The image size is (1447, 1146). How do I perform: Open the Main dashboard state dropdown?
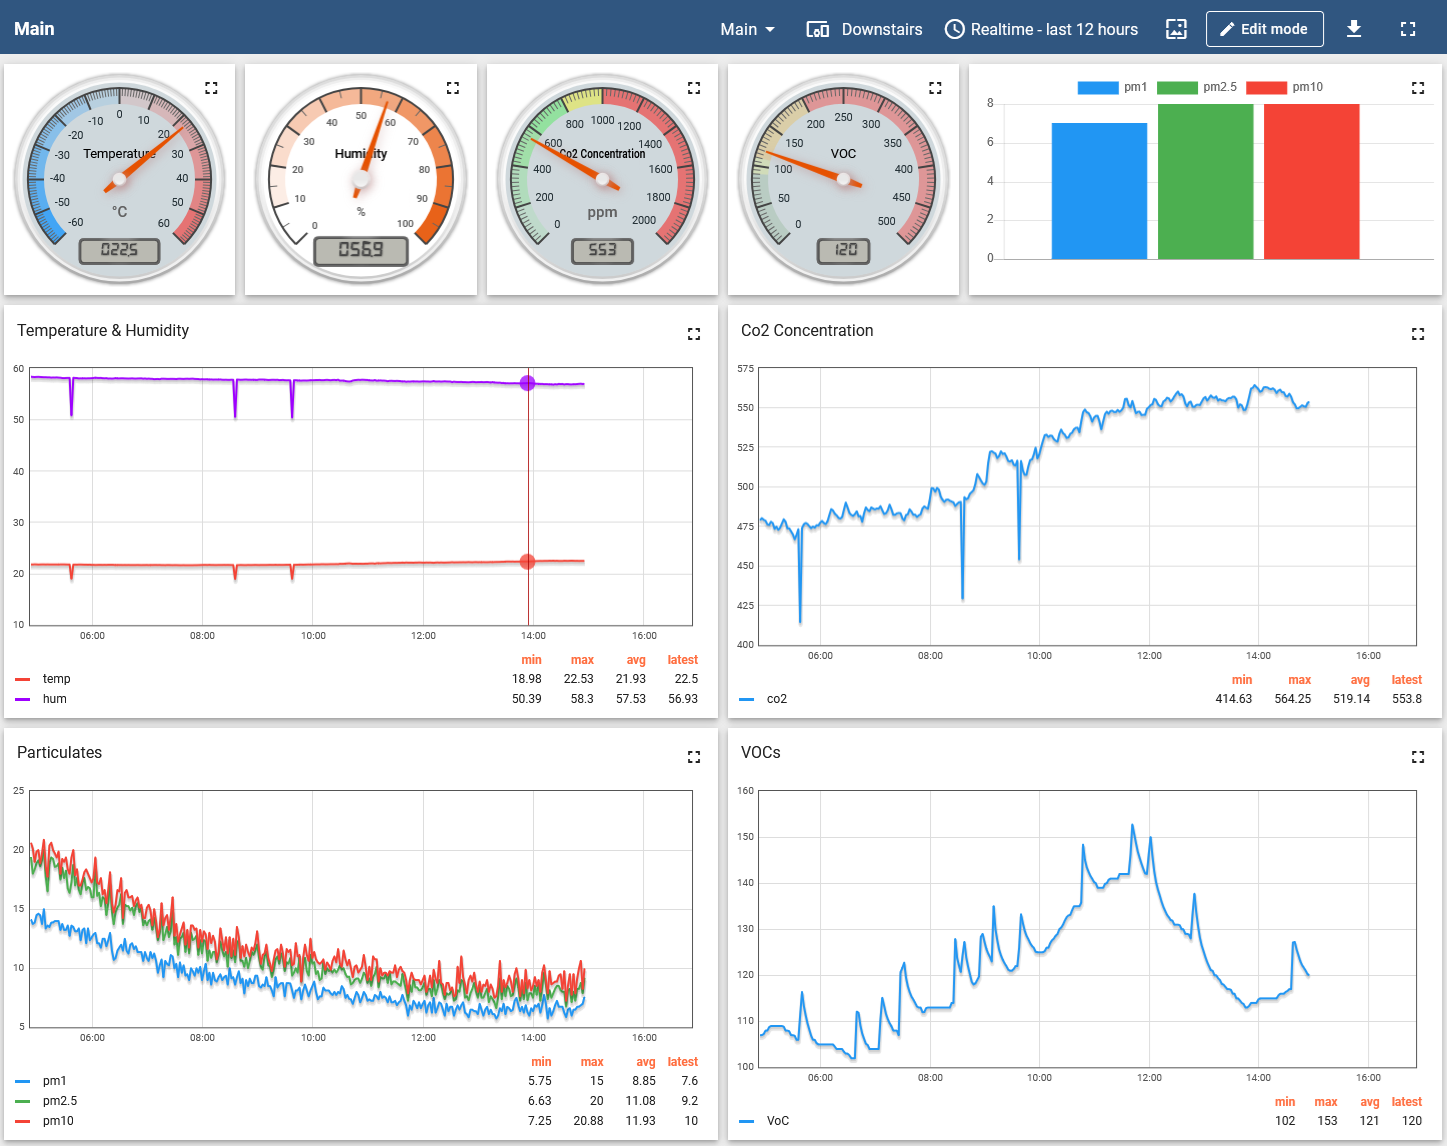(747, 29)
